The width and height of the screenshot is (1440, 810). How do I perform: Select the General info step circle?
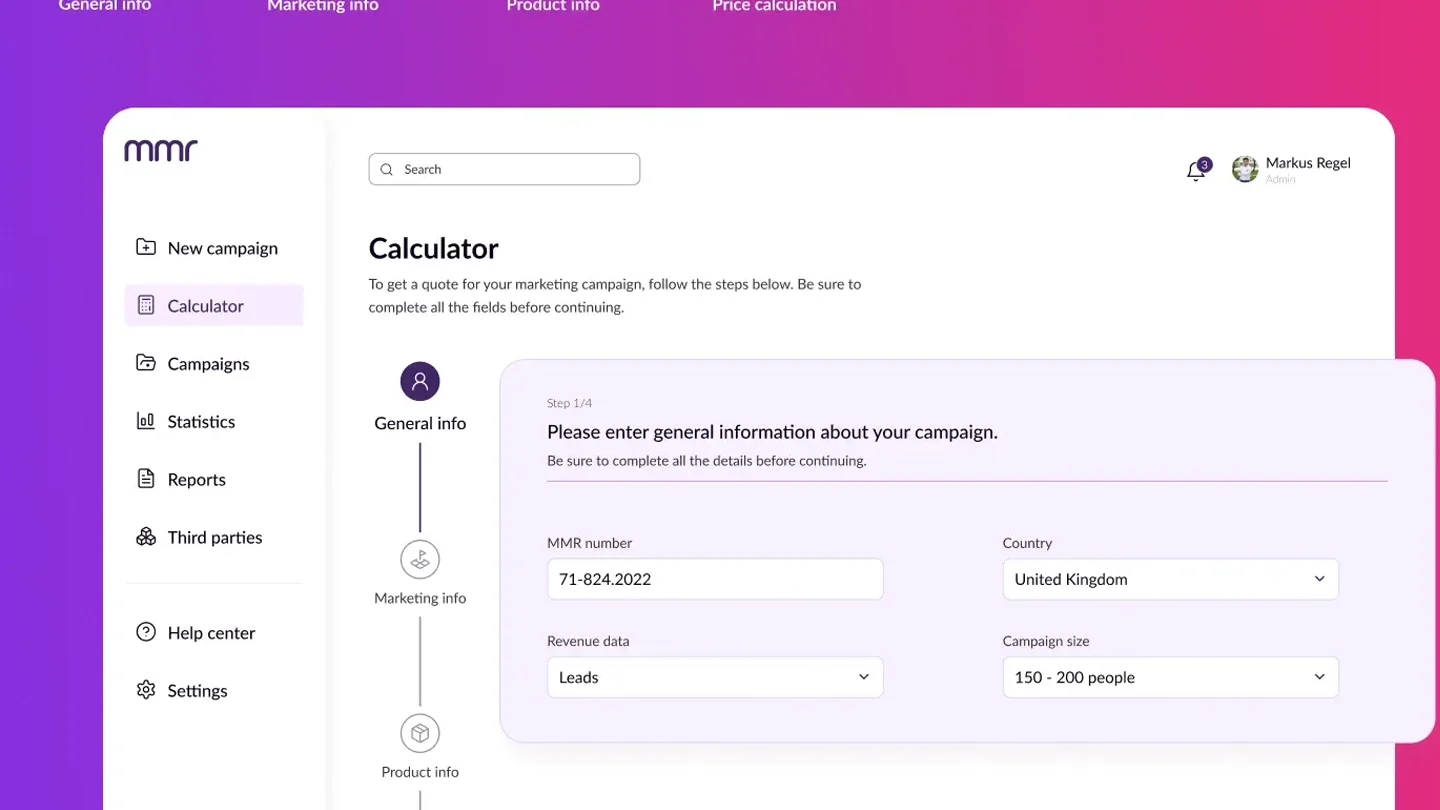point(420,381)
